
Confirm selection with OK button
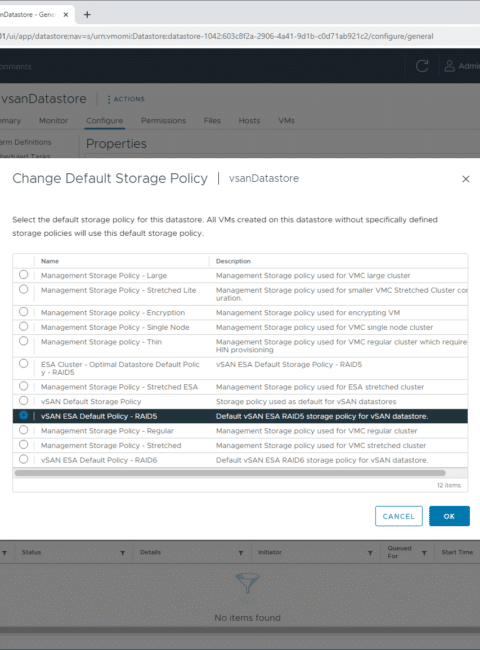(x=449, y=516)
